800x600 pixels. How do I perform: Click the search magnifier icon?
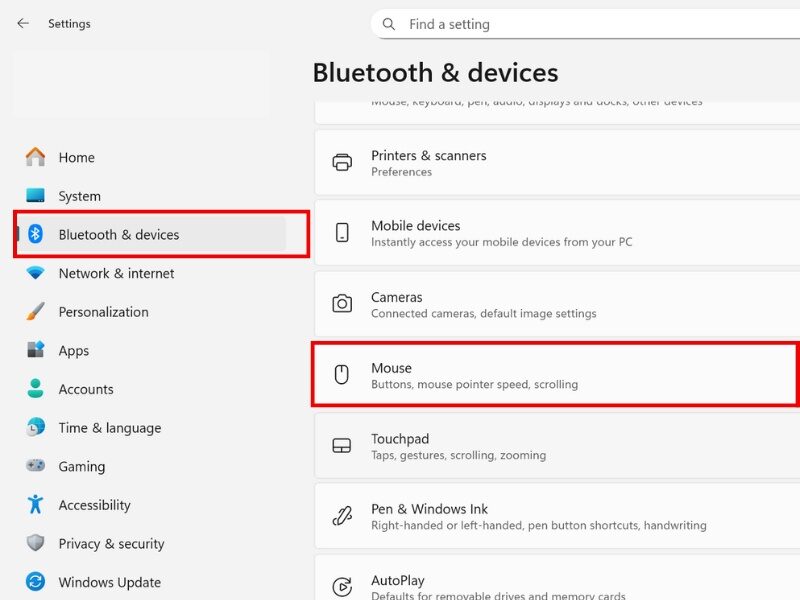click(389, 24)
